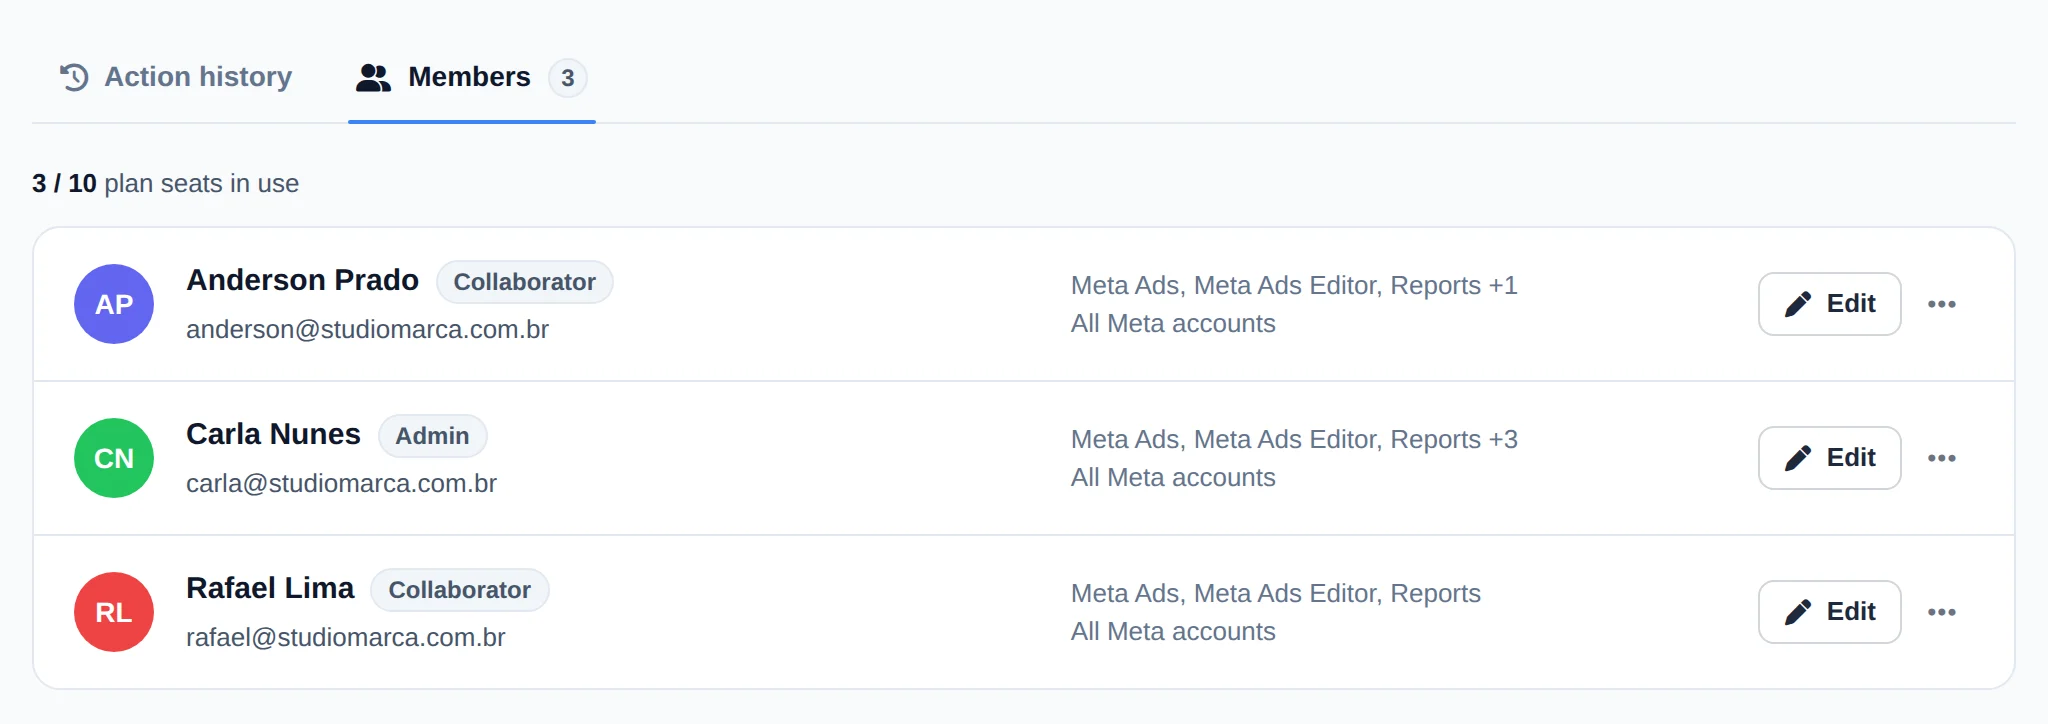This screenshot has height=724, width=2048.
Task: Click All Meta accounts in Rafael Lima's row
Action: coord(1173,632)
